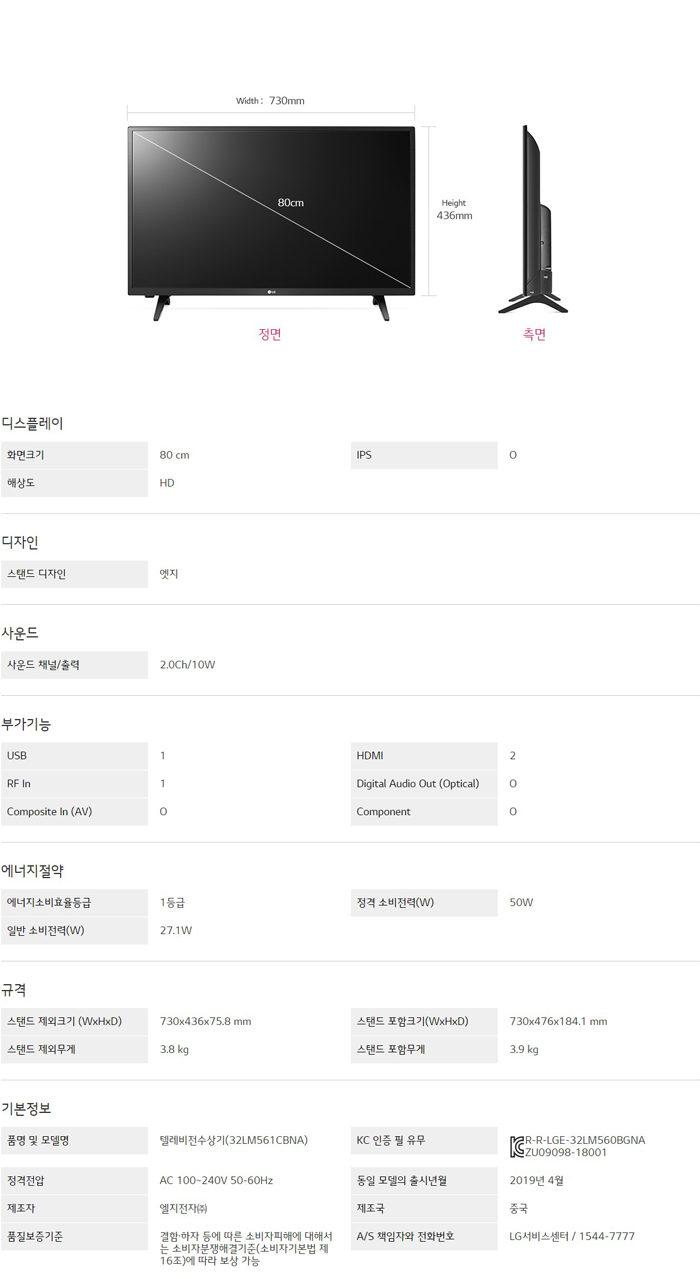
Task: Click the LG서비스센터 / 1544-7777 phone text
Action: point(572,1236)
